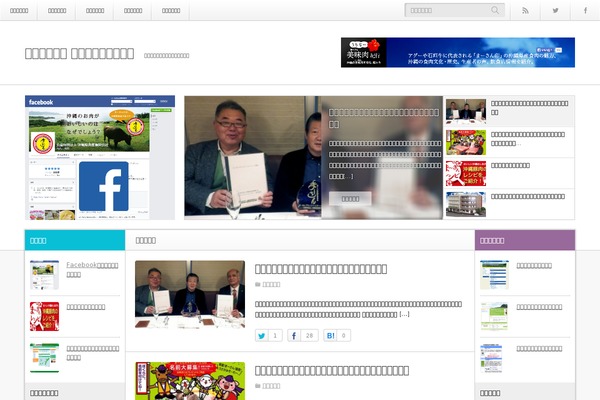Open the cyan sidebar section tab

(x=75, y=240)
